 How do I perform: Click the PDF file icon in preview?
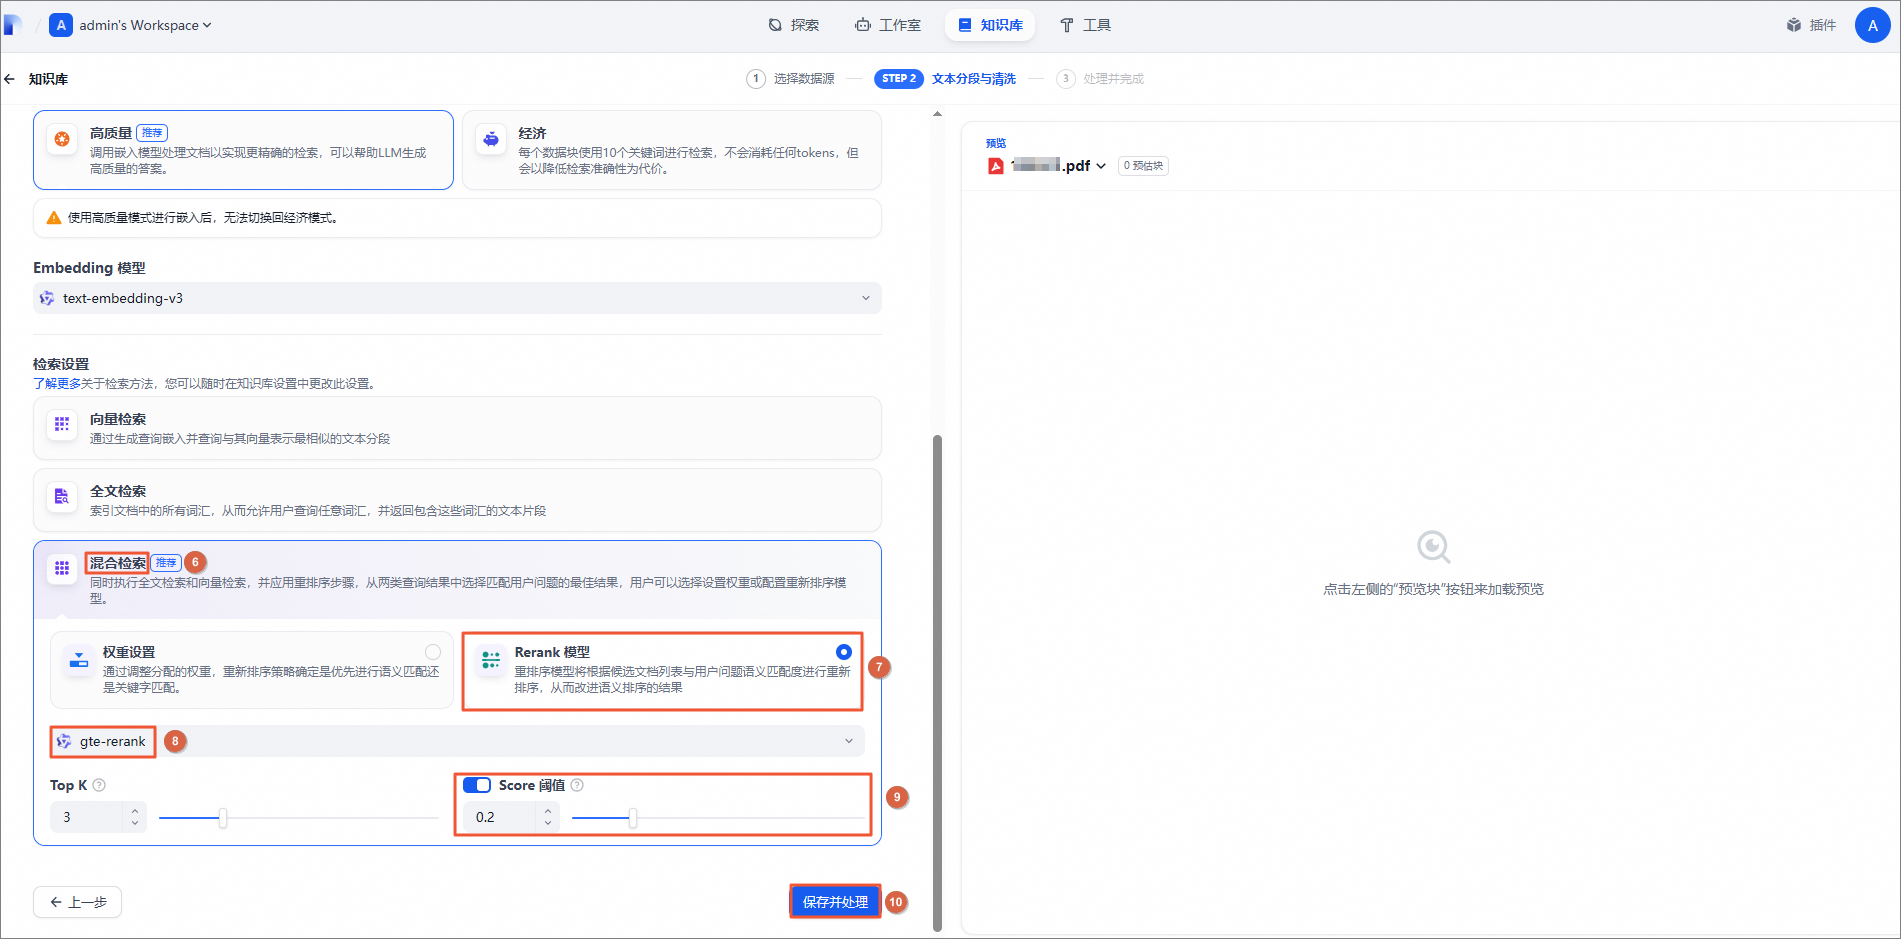click(996, 166)
